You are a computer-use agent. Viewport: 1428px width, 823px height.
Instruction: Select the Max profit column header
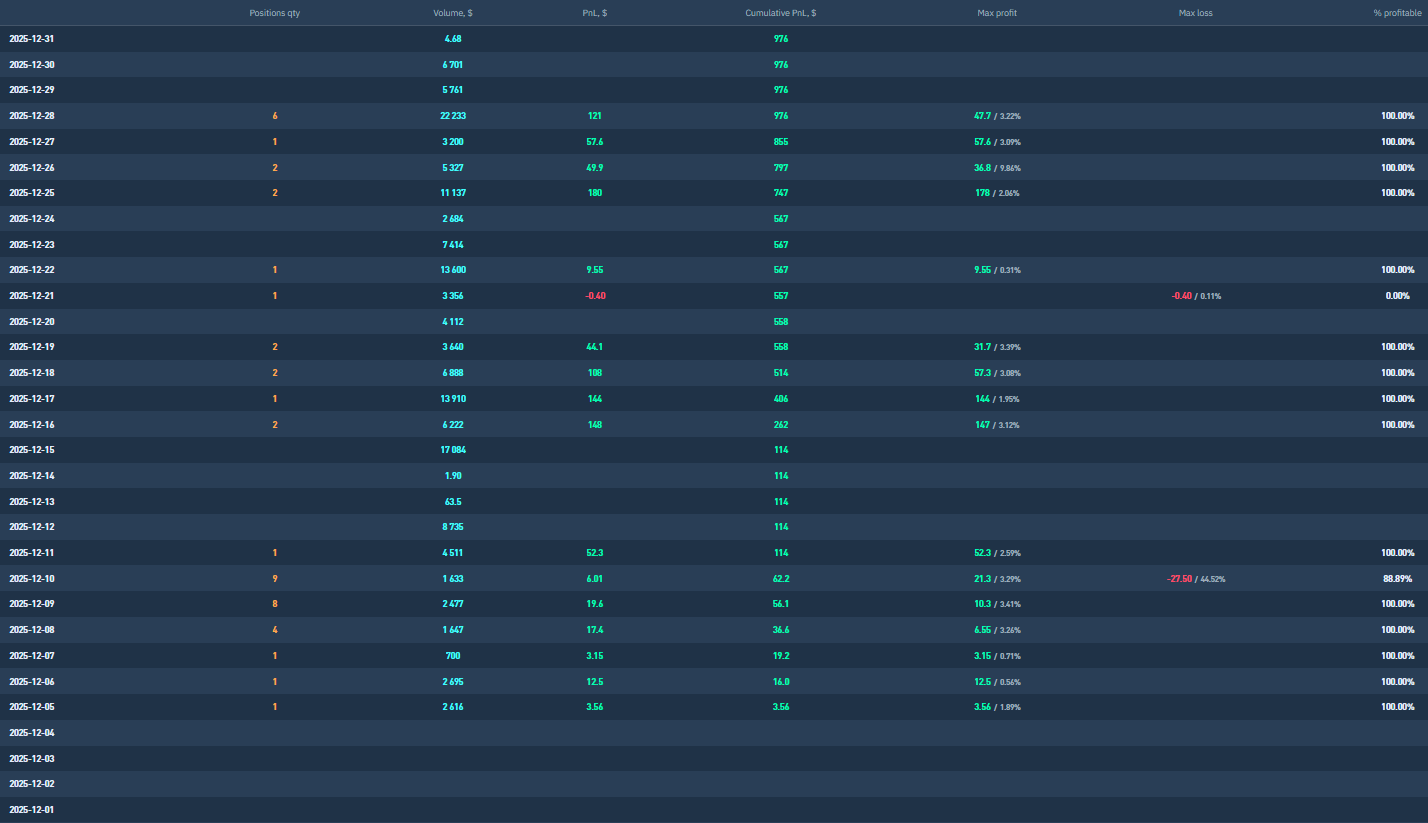tap(997, 13)
